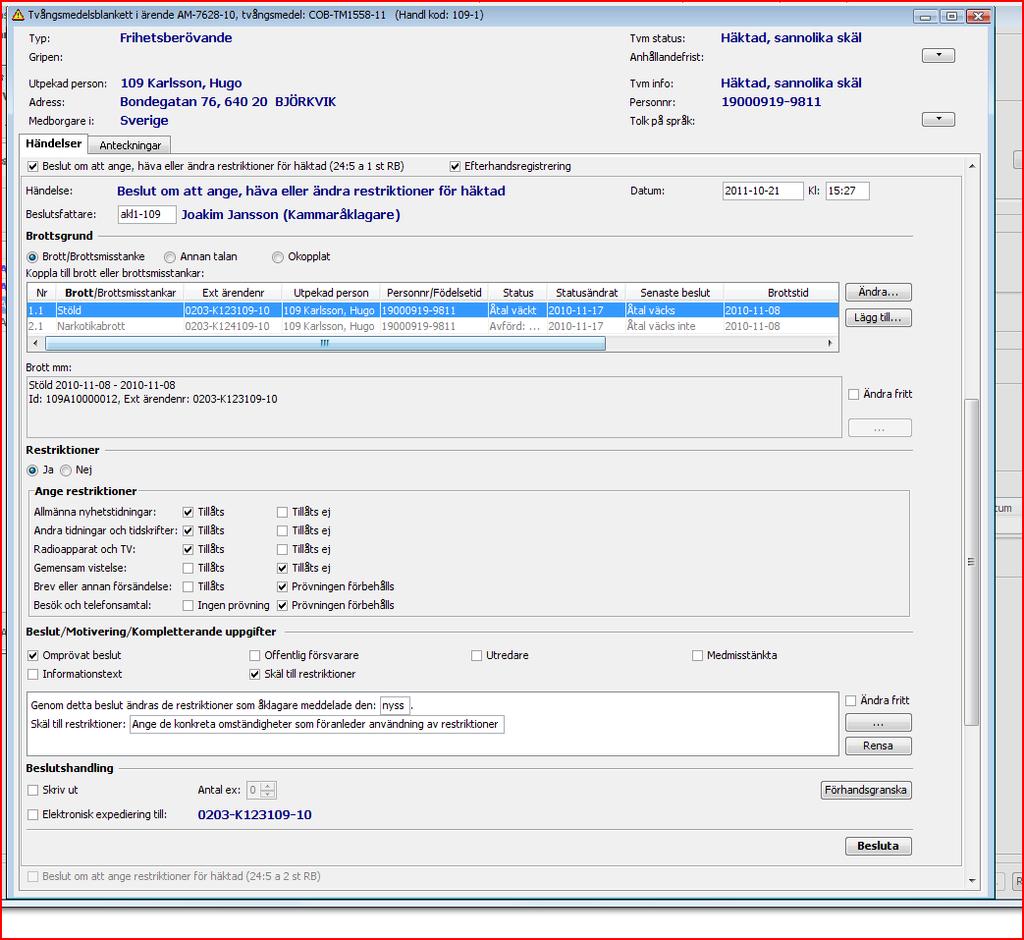This screenshot has height=940, width=1024.
Task: Select Ja under Restriktioner
Action: (32, 470)
